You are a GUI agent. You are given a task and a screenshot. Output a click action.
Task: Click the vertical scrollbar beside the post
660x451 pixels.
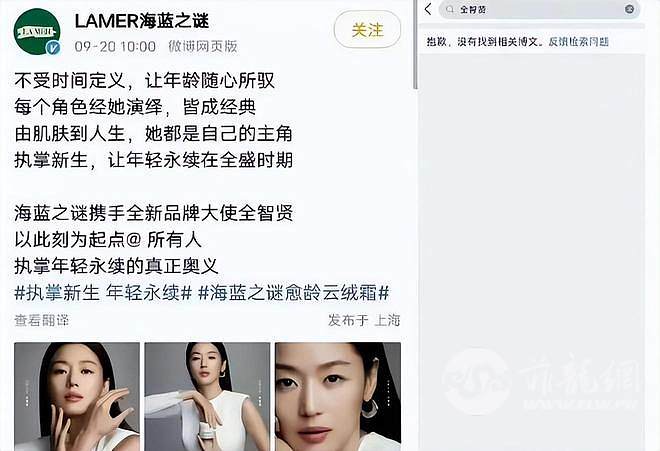tap(416, 44)
